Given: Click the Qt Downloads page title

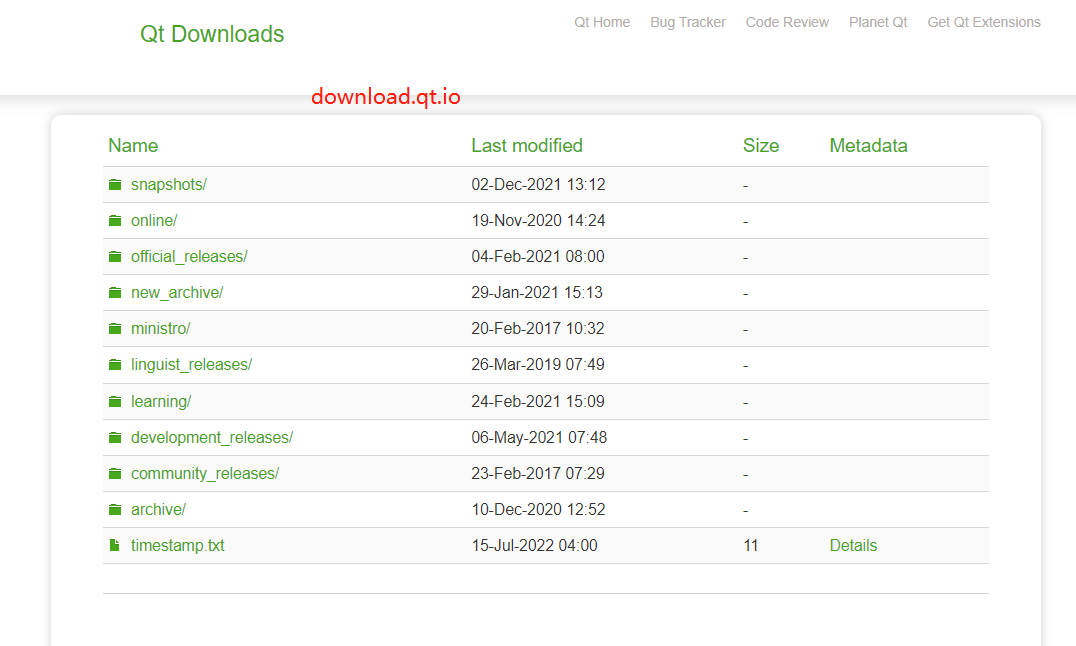Looking at the screenshot, I should [x=211, y=34].
